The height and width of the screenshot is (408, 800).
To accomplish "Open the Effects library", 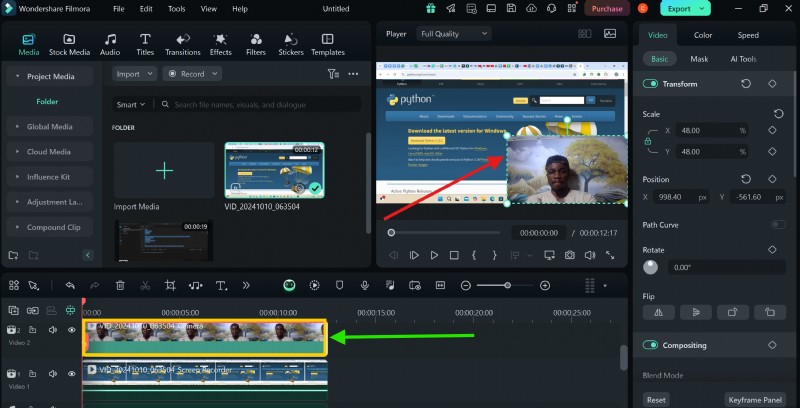I will pos(220,43).
